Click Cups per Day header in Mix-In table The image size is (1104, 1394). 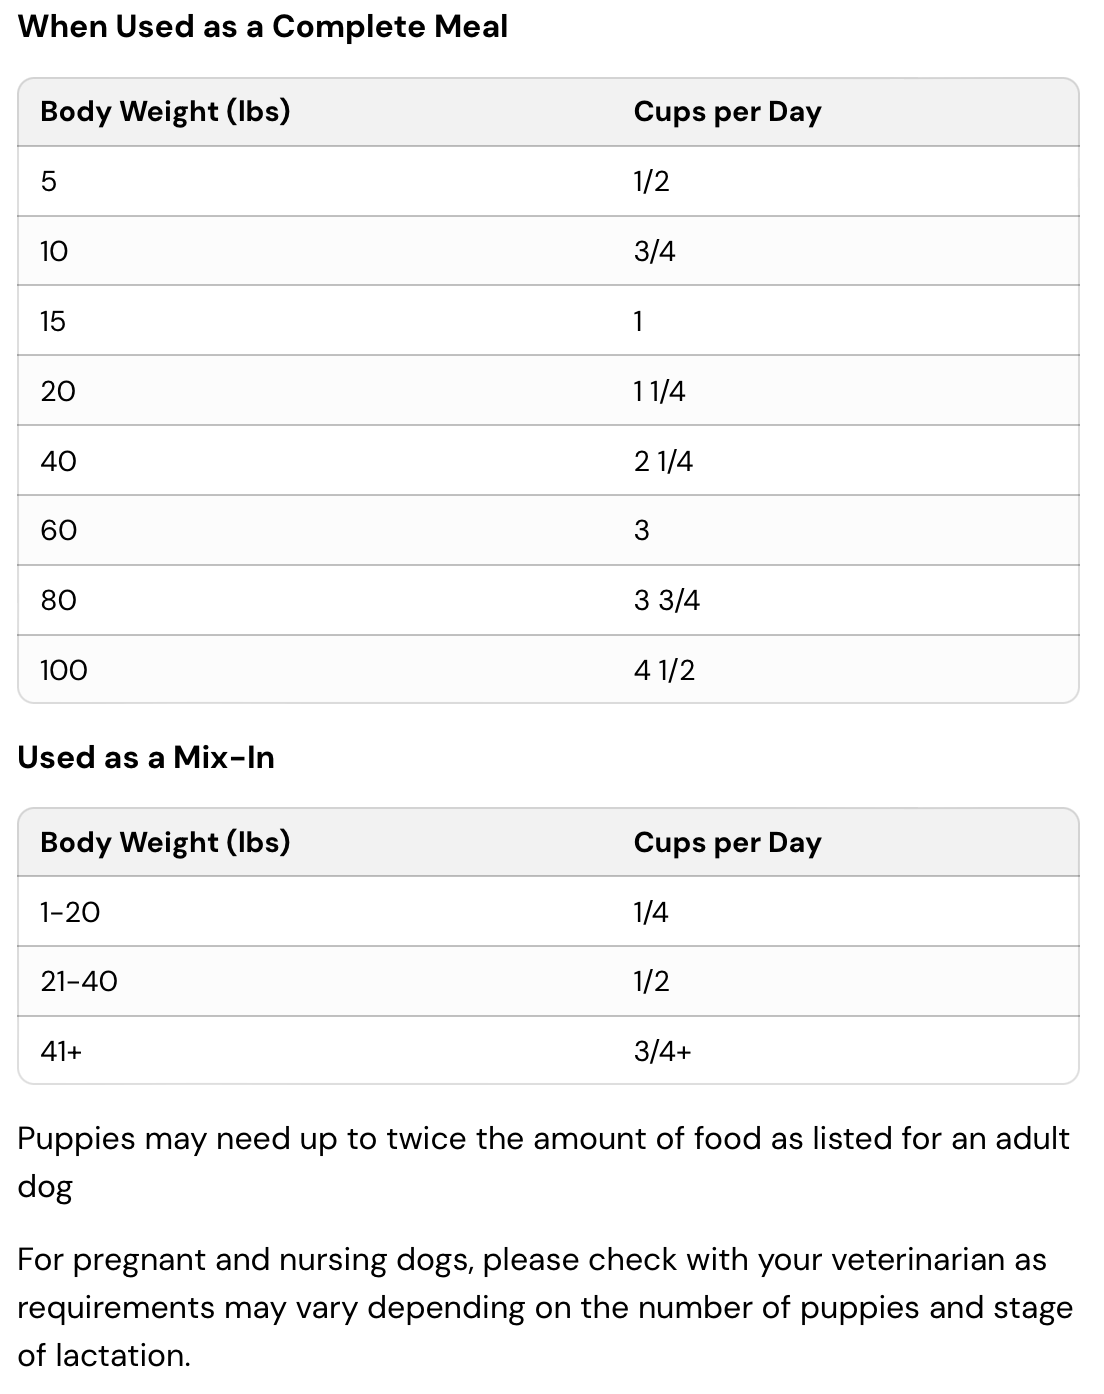pyautogui.click(x=727, y=843)
